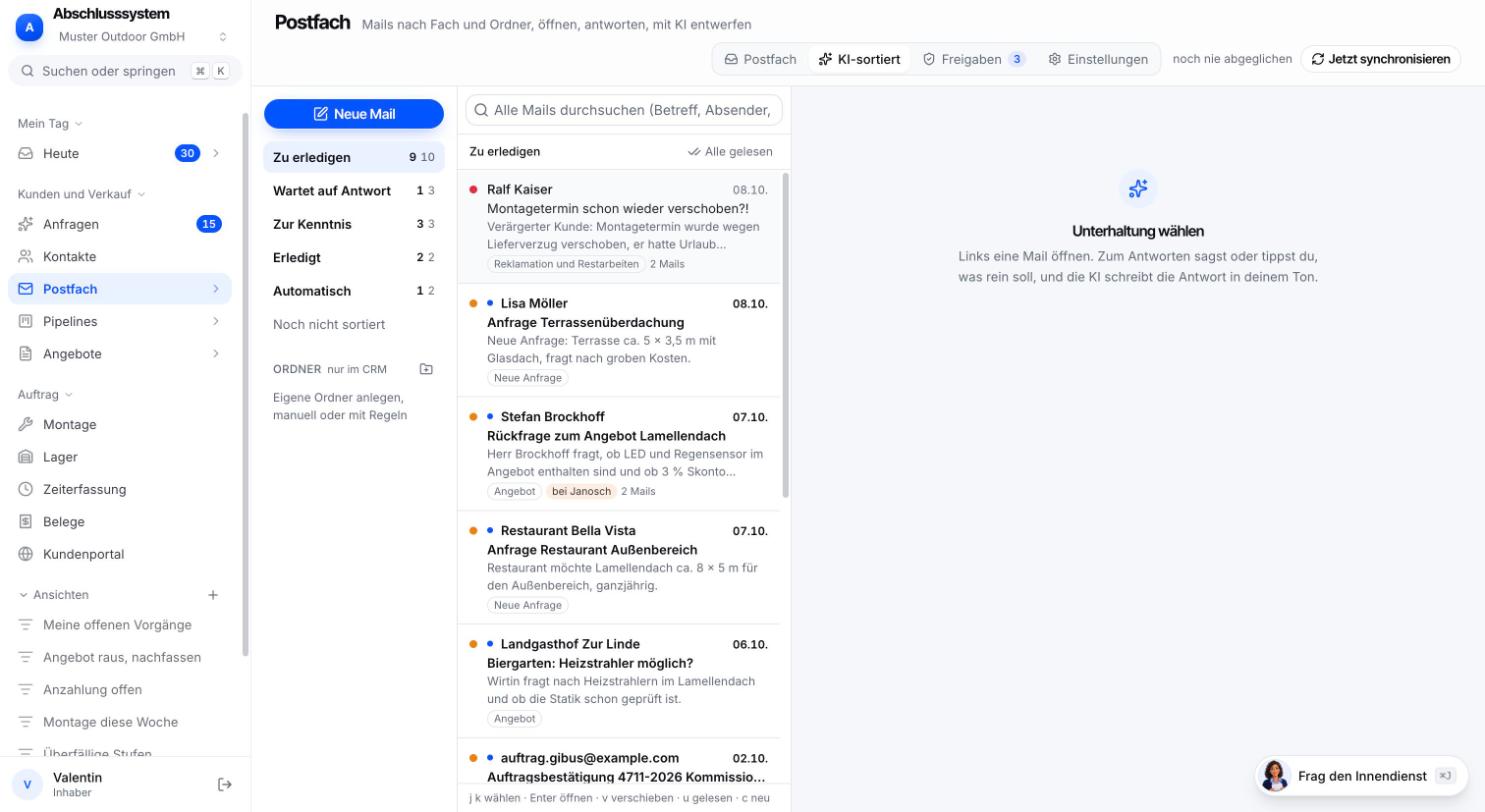
Task: Select the Pipelines board icon
Action: tap(26, 321)
